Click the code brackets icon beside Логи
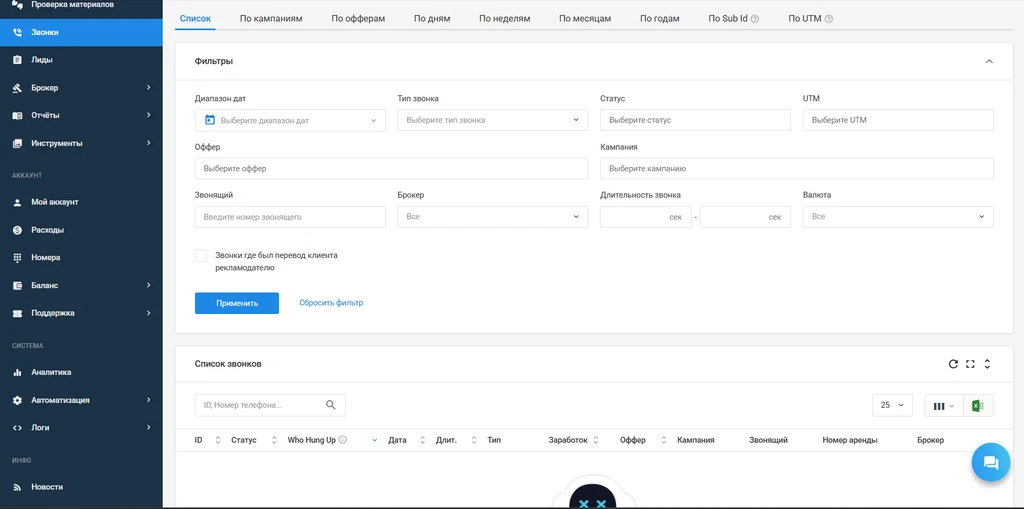The image size is (1024, 509). point(18,427)
